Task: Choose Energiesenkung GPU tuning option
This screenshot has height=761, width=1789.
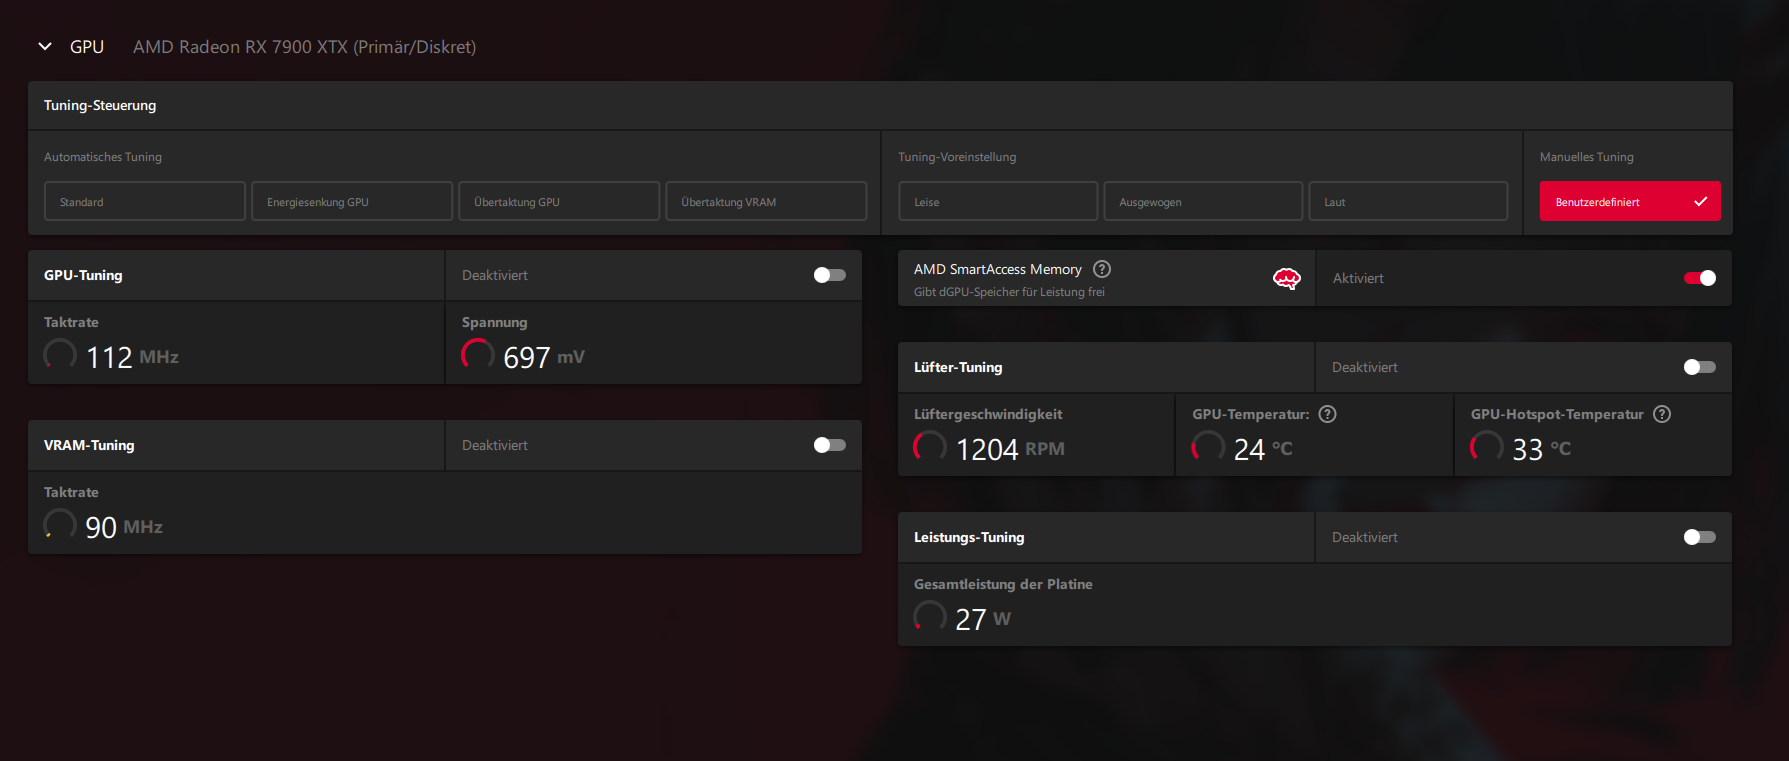Action: [x=352, y=201]
